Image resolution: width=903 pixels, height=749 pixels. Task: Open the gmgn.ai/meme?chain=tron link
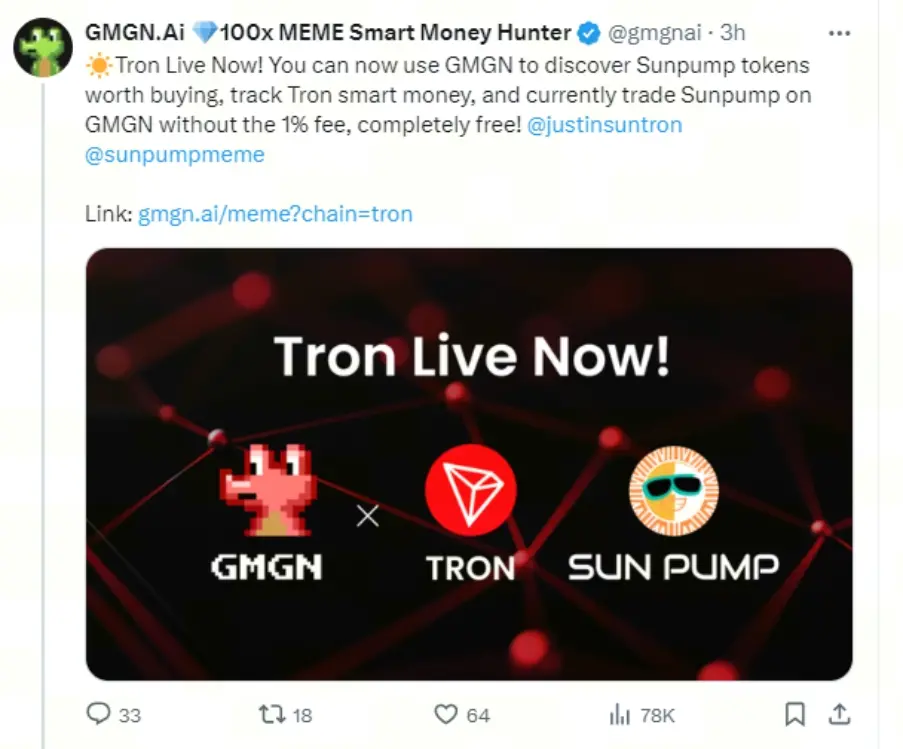(275, 214)
